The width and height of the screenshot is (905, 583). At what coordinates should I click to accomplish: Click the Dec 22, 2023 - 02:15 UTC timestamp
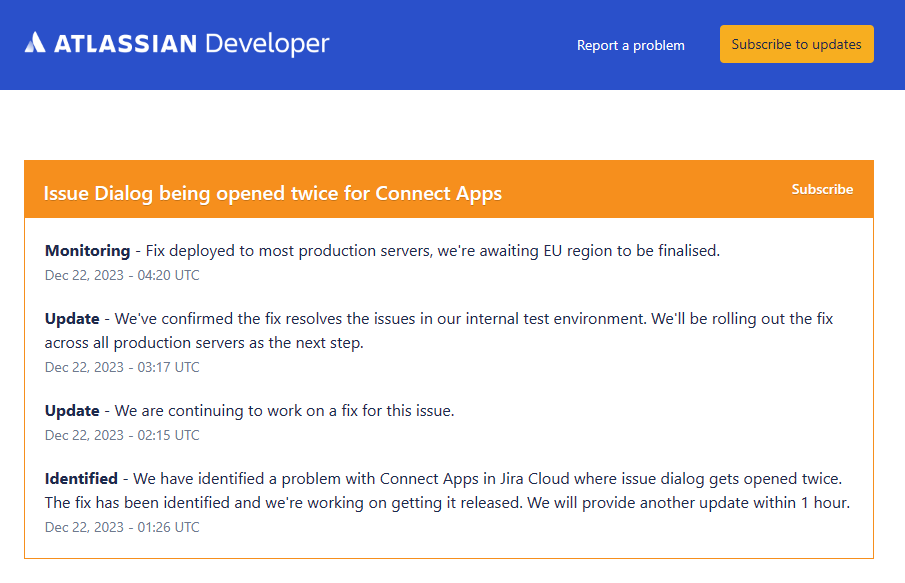pyautogui.click(x=122, y=435)
